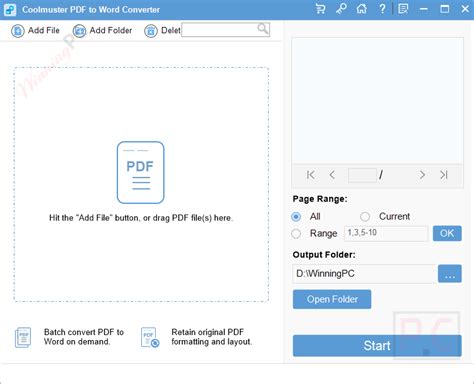
Task: Click the search magnifier icon
Action: [x=263, y=29]
